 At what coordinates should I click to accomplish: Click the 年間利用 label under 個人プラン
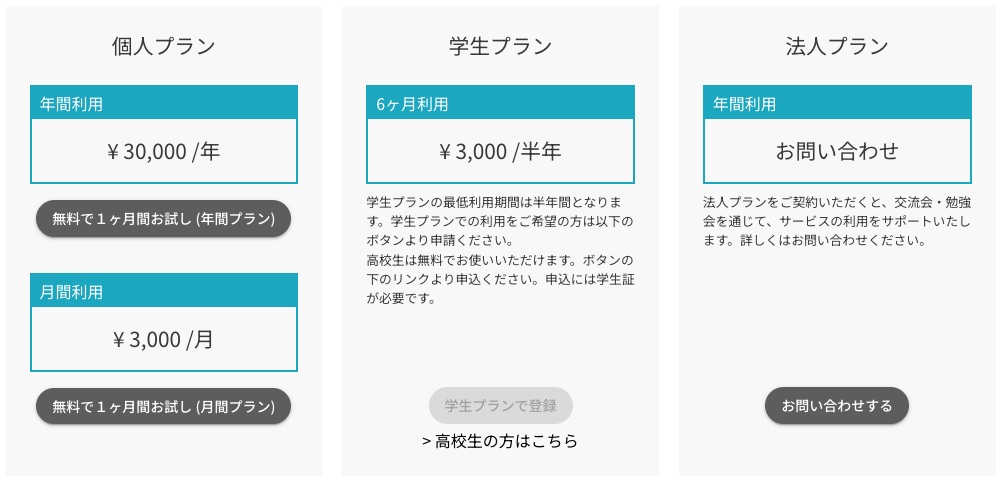coord(71,104)
